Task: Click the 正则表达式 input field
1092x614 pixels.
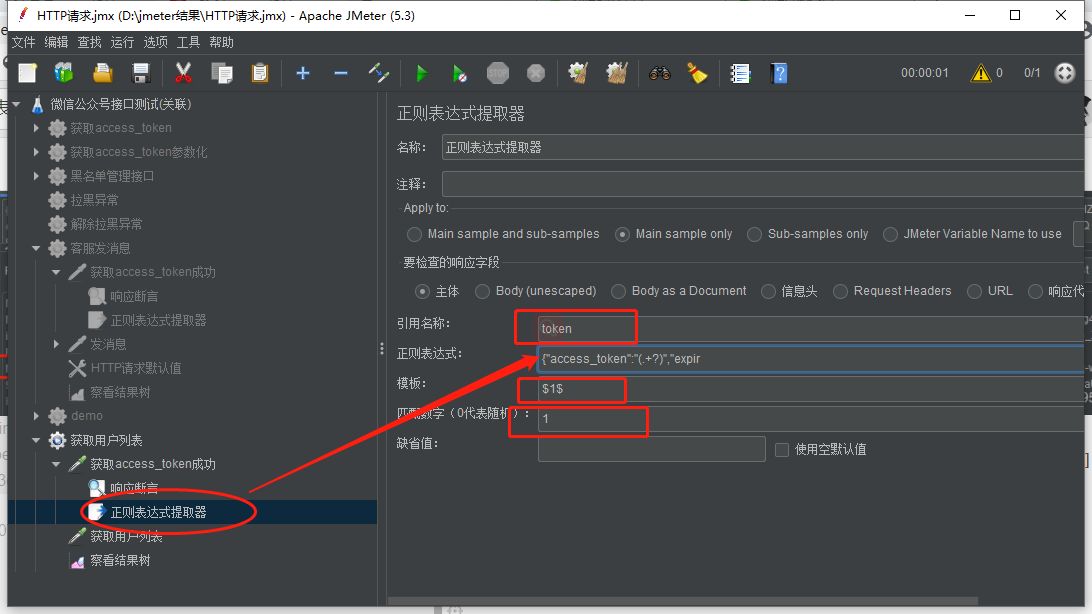Action: click(811, 359)
